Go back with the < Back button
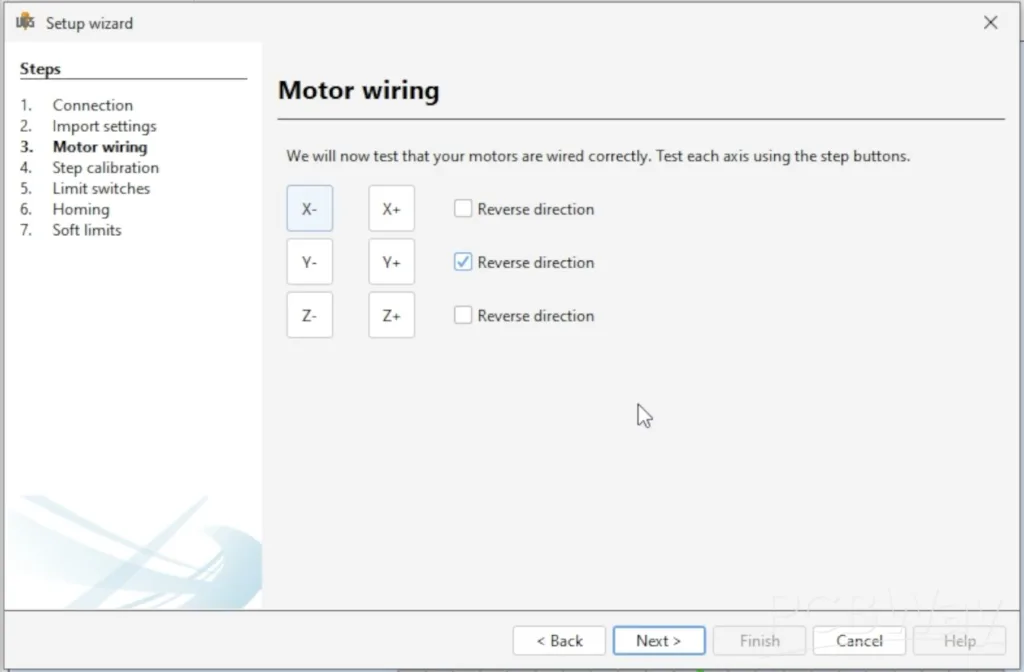The width and height of the screenshot is (1024, 672). pos(559,641)
